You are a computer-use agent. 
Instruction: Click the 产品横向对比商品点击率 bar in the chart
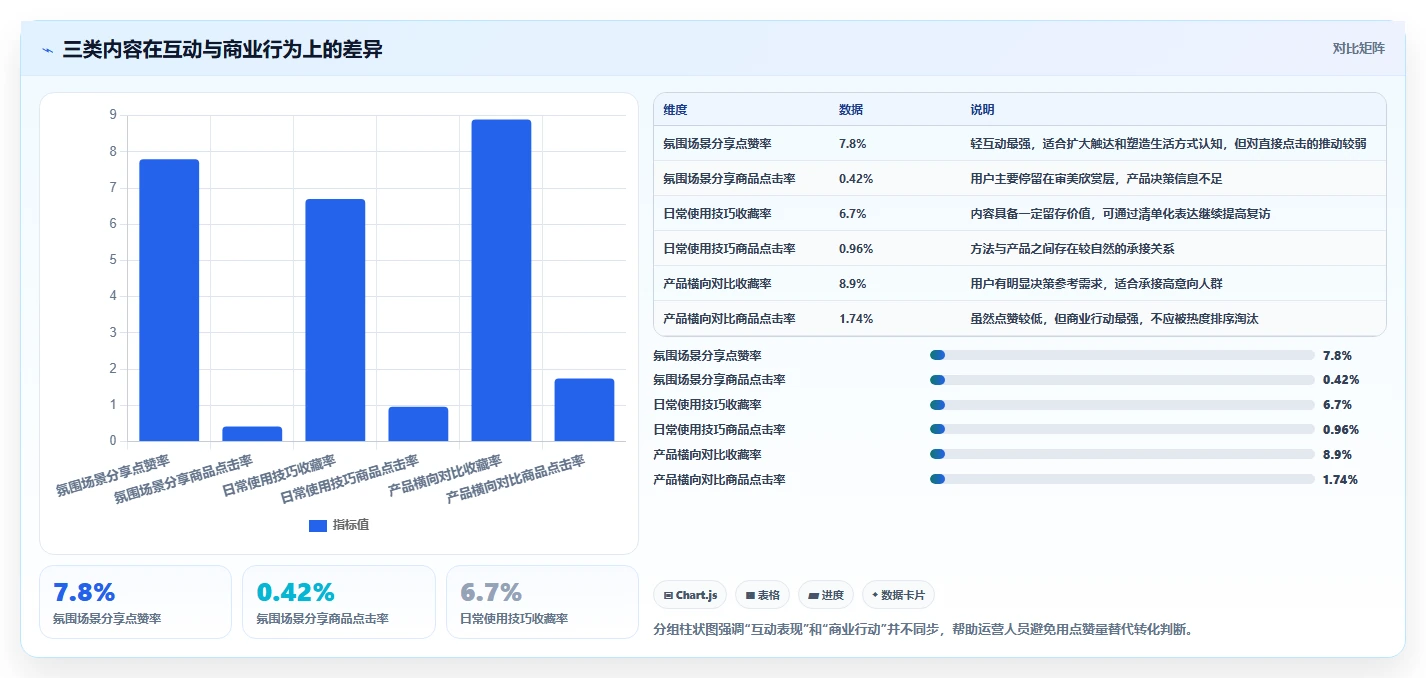point(584,410)
